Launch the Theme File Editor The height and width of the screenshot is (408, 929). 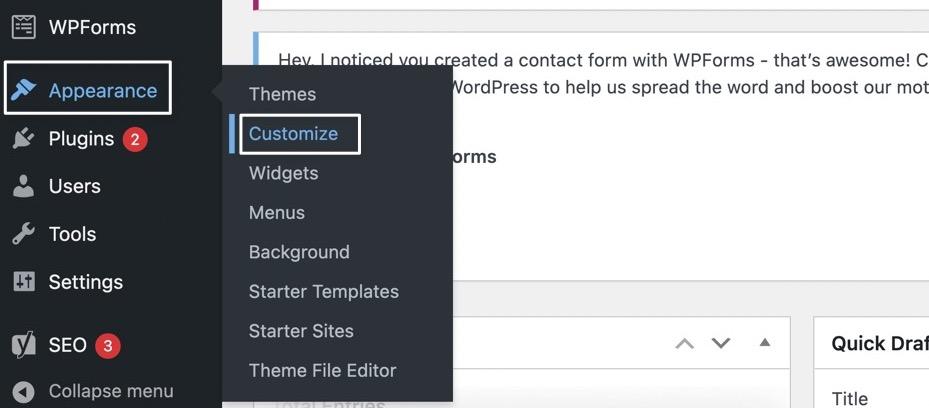tap(322, 370)
